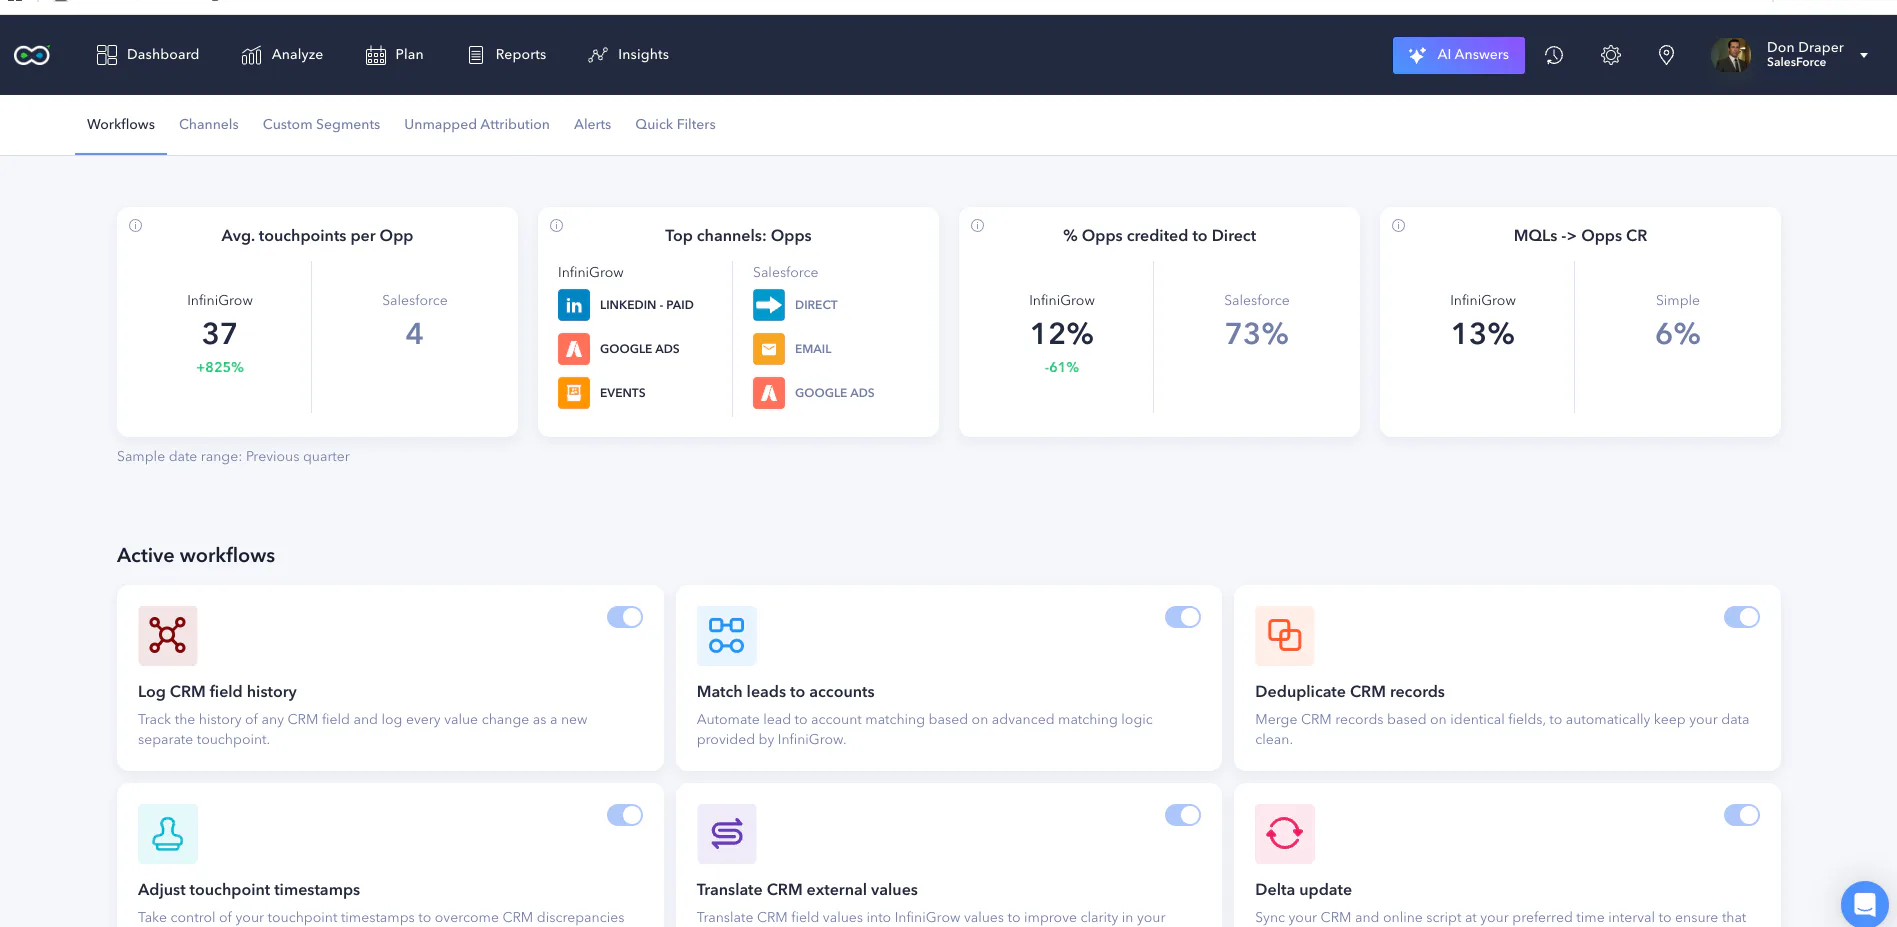Click the Translate CRM external values icon
The height and width of the screenshot is (927, 1897).
[x=727, y=834]
